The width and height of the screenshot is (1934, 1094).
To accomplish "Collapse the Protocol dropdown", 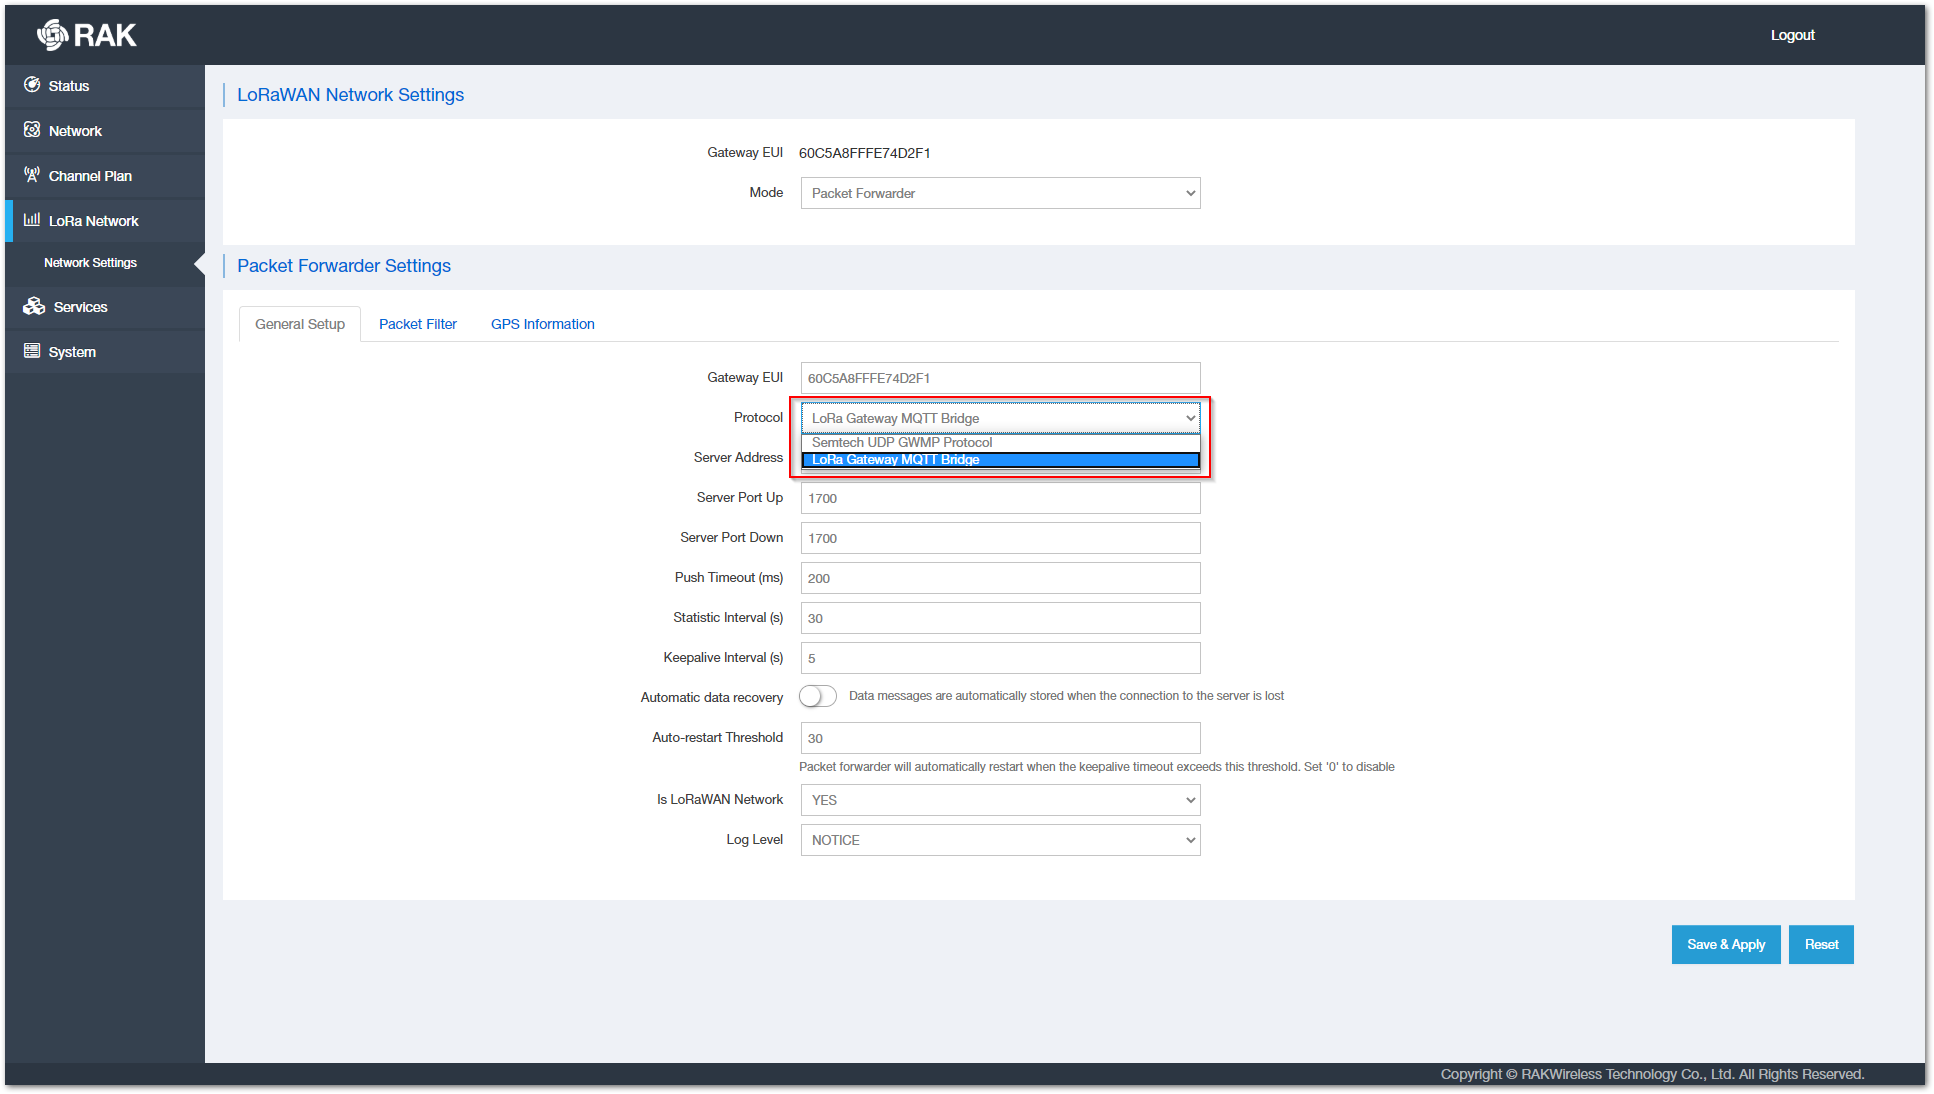I will click(x=1000, y=418).
